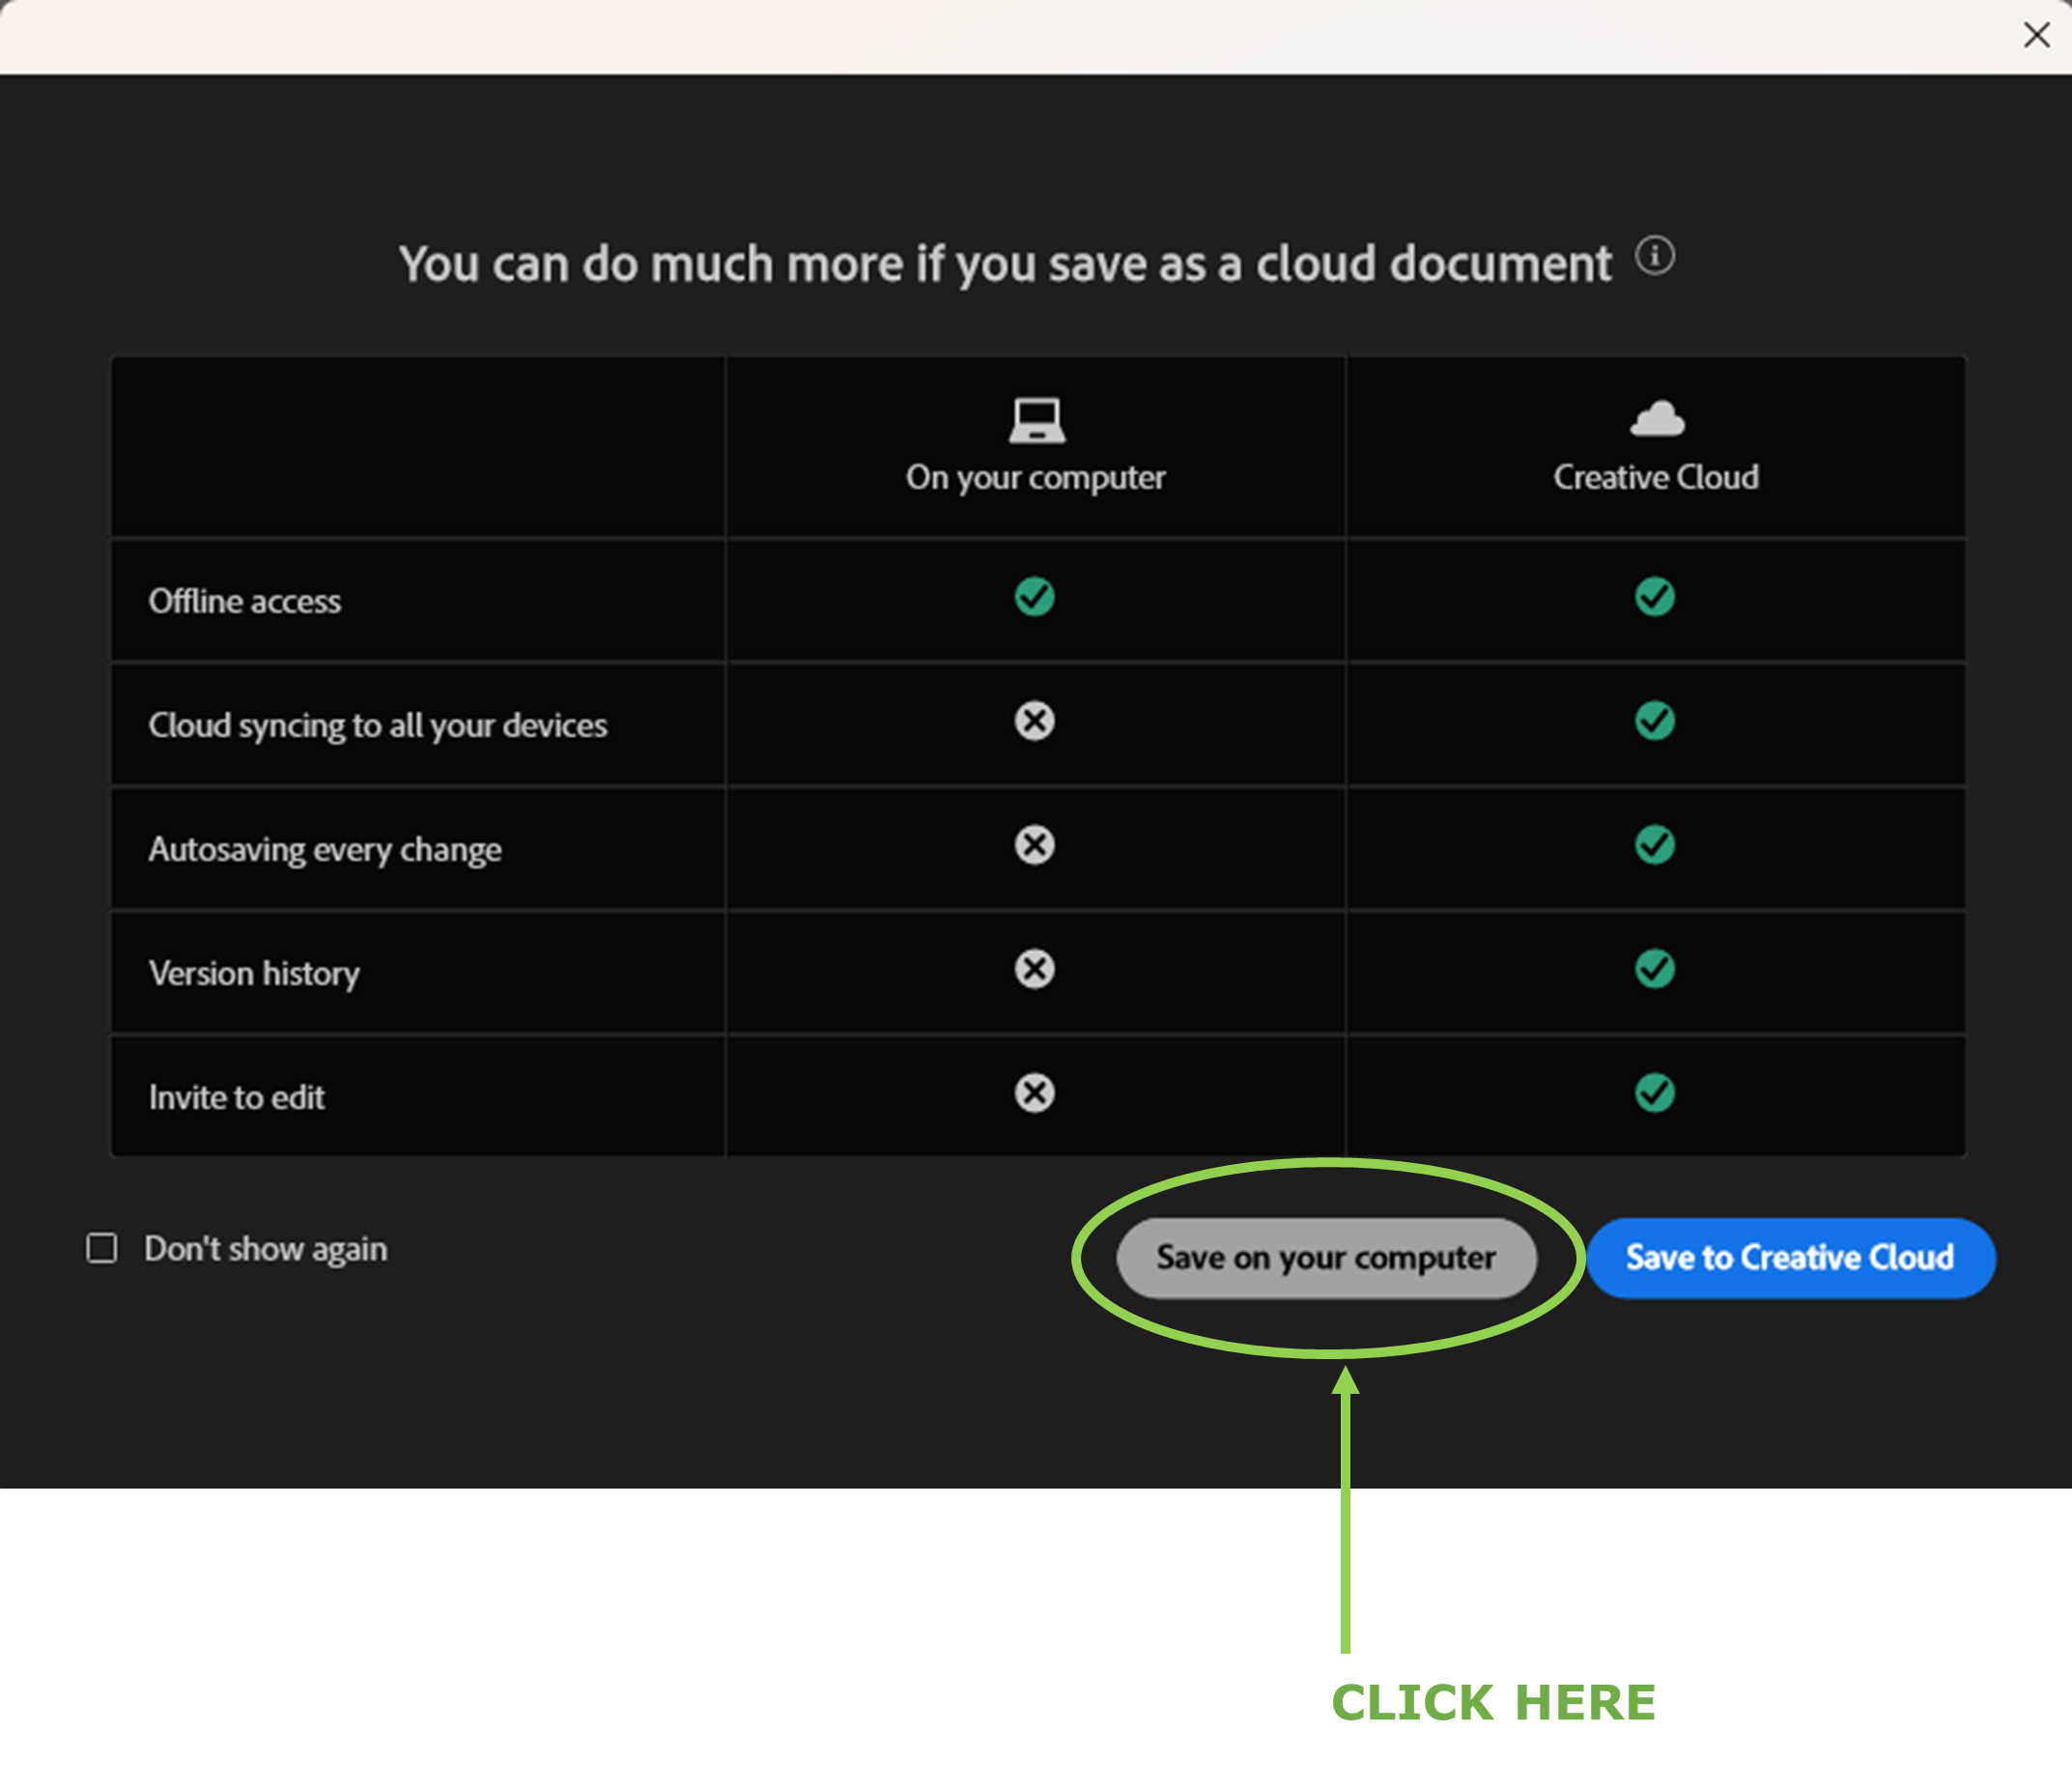Click the laptop icon above On your computer
Screen dimensions: 2072x1788
click(1036, 420)
